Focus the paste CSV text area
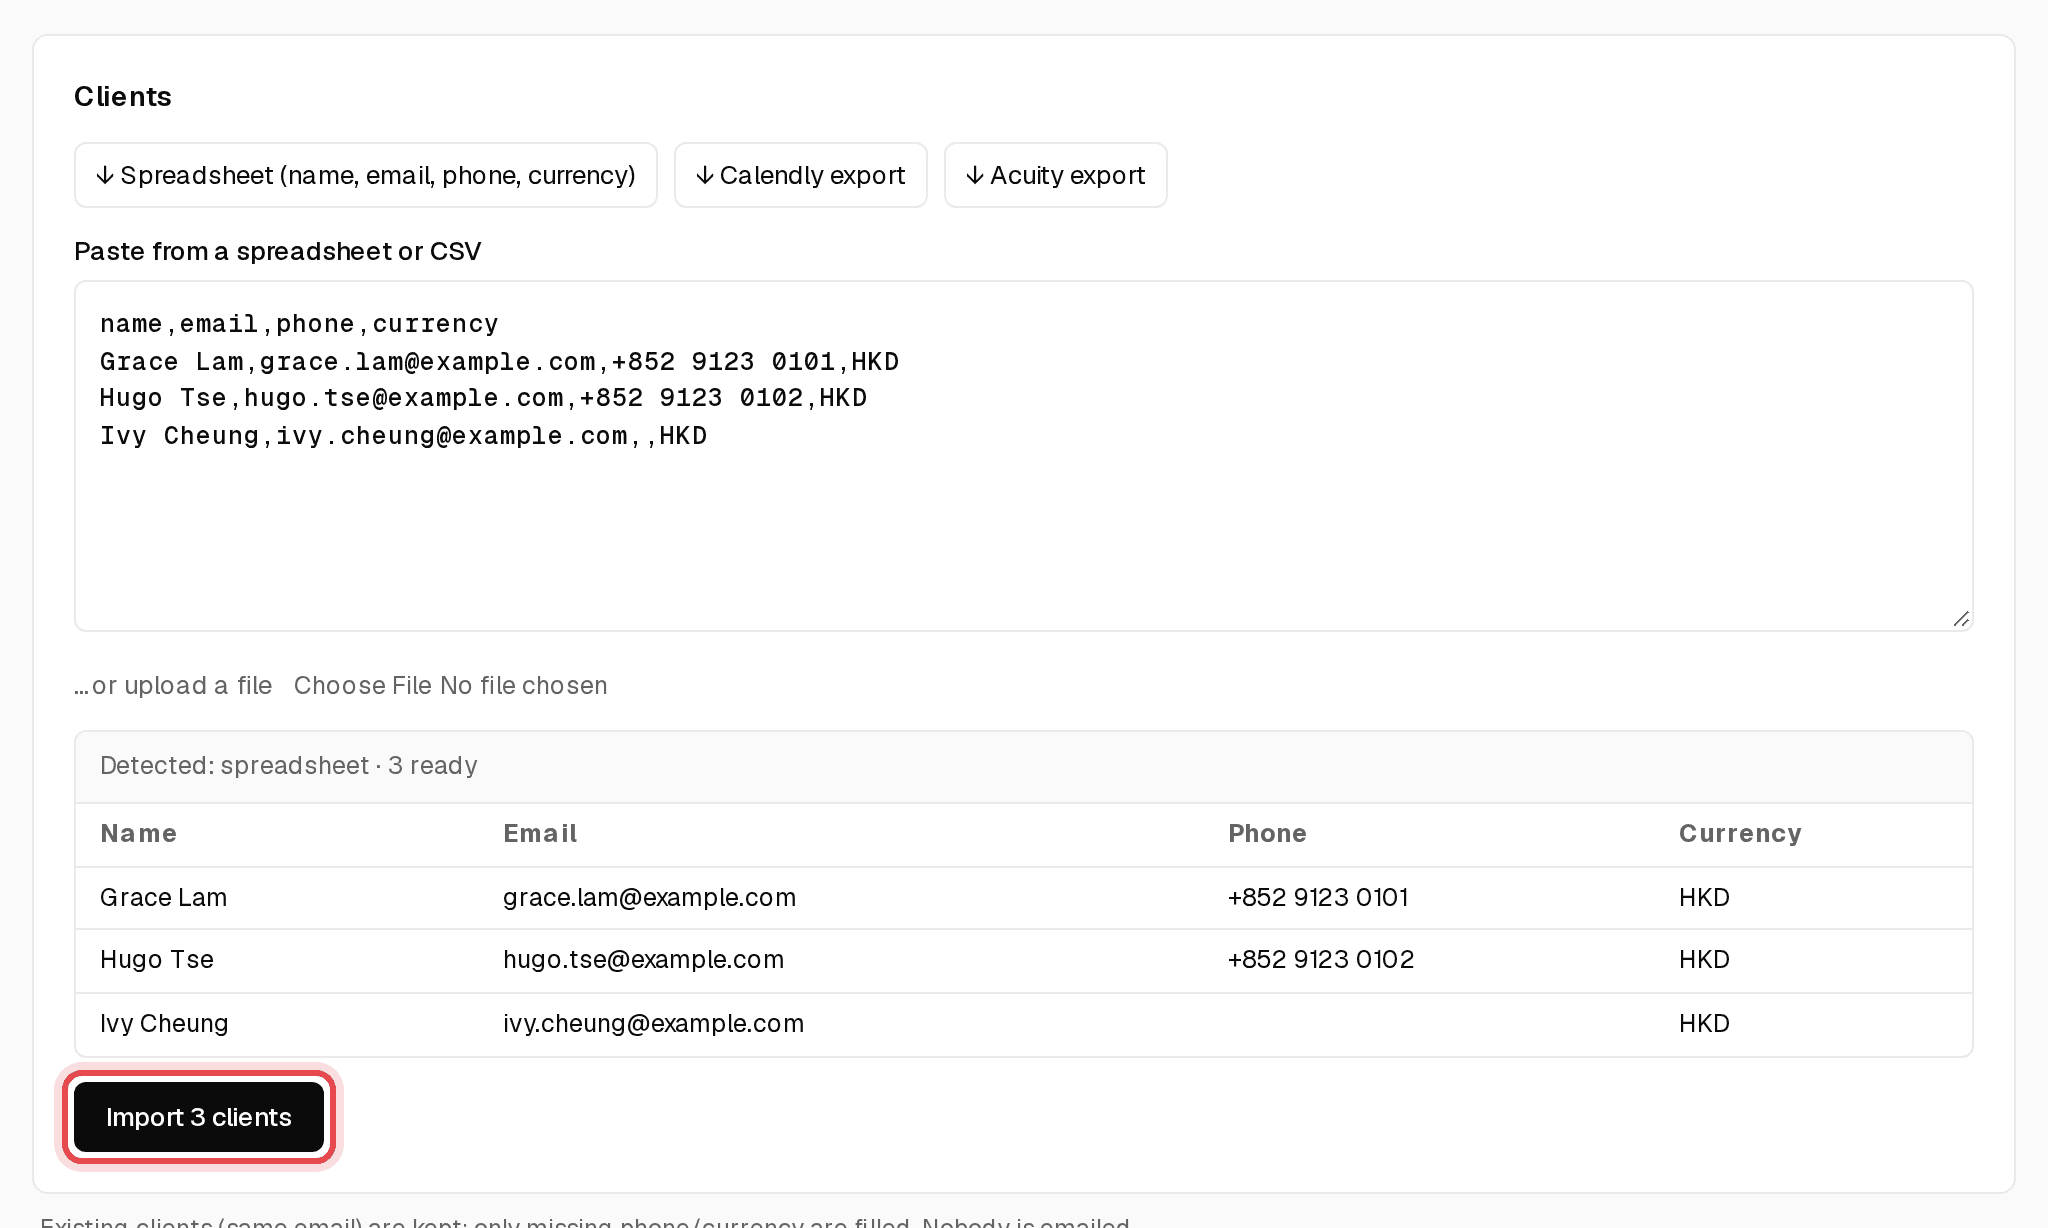 point(1023,456)
